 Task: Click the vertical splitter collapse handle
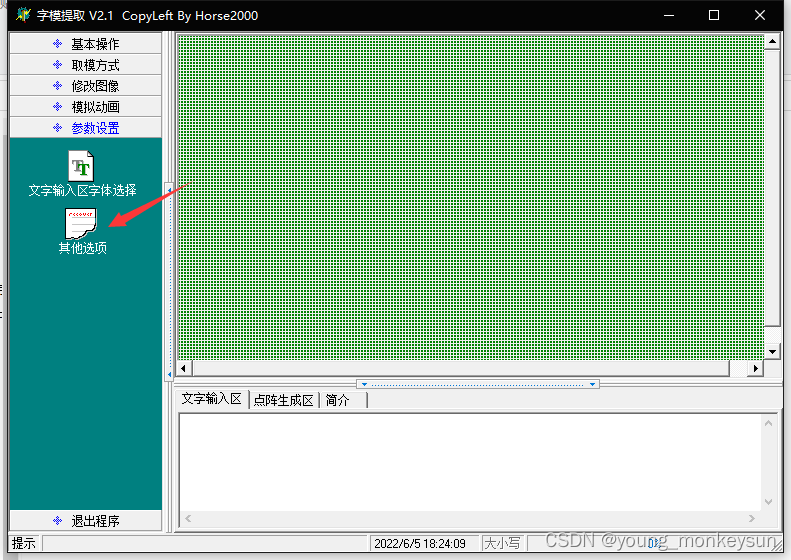click(170, 282)
